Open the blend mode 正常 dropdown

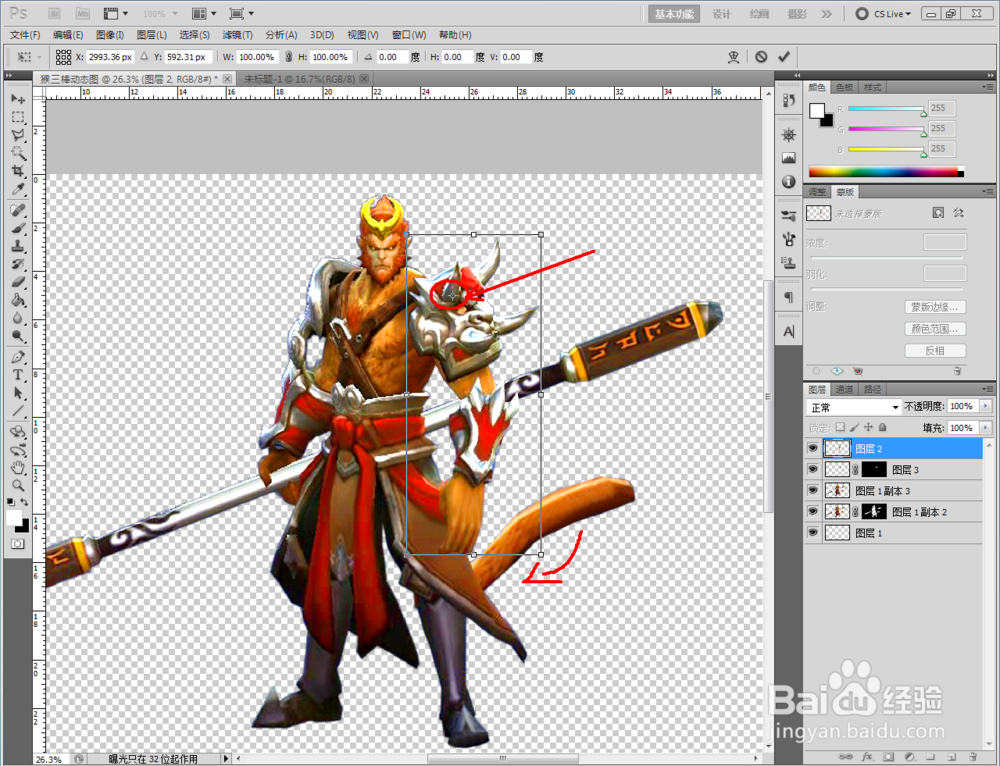[x=853, y=407]
